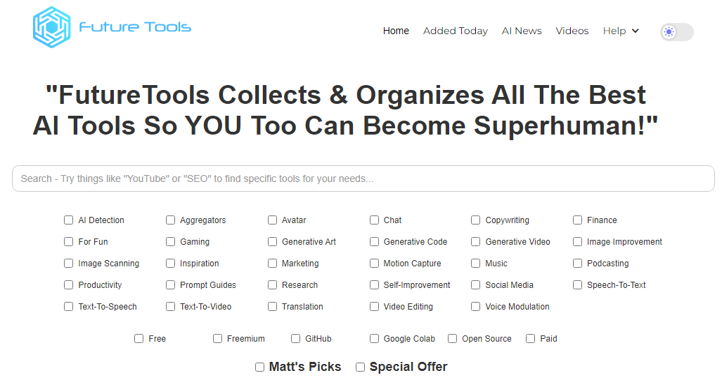Screen dimensions: 722x380
Task: Enable the Generative Art filter
Action: [273, 242]
